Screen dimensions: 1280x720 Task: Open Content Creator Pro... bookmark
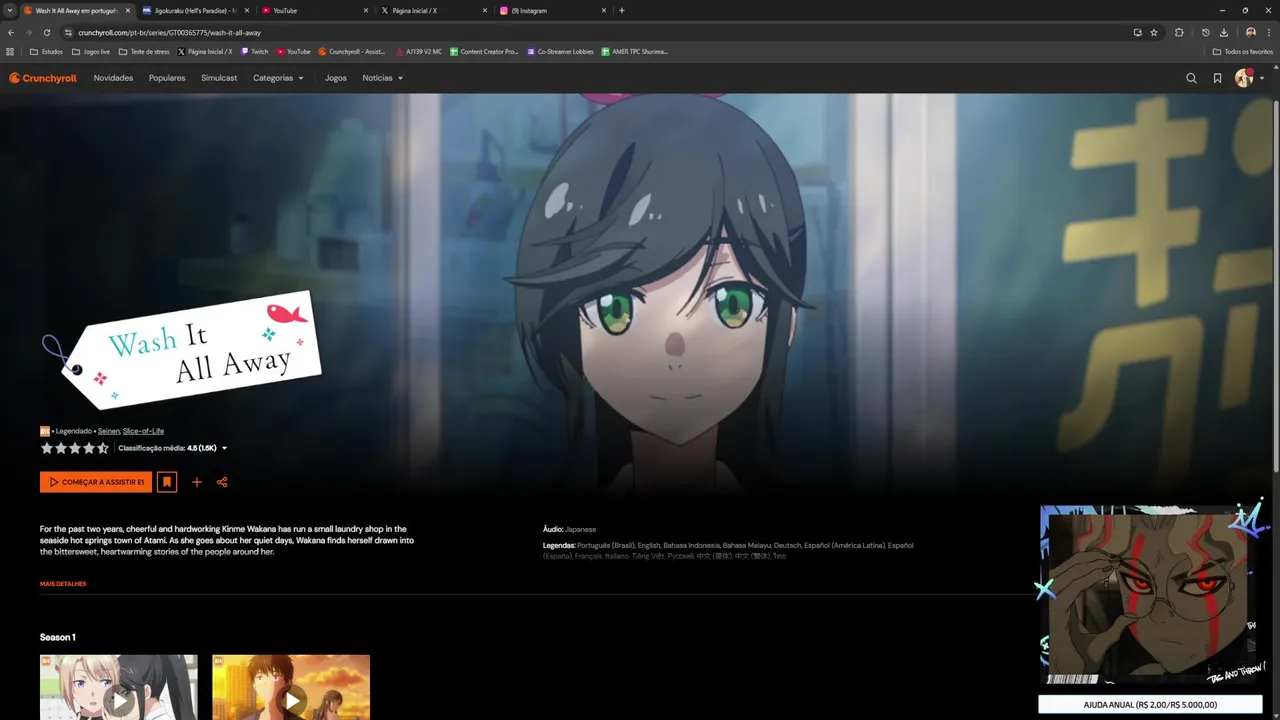485,51
